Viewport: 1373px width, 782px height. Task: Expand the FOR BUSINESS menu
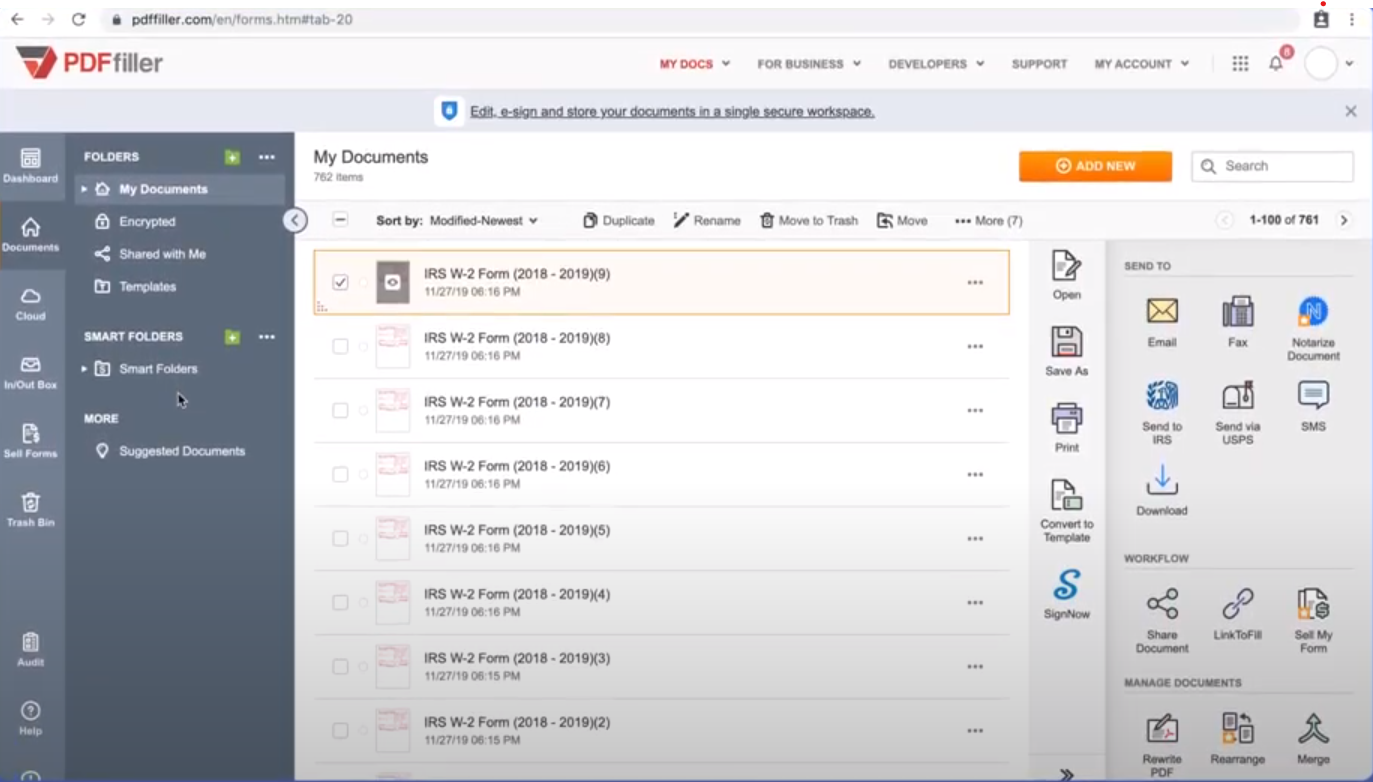point(809,63)
